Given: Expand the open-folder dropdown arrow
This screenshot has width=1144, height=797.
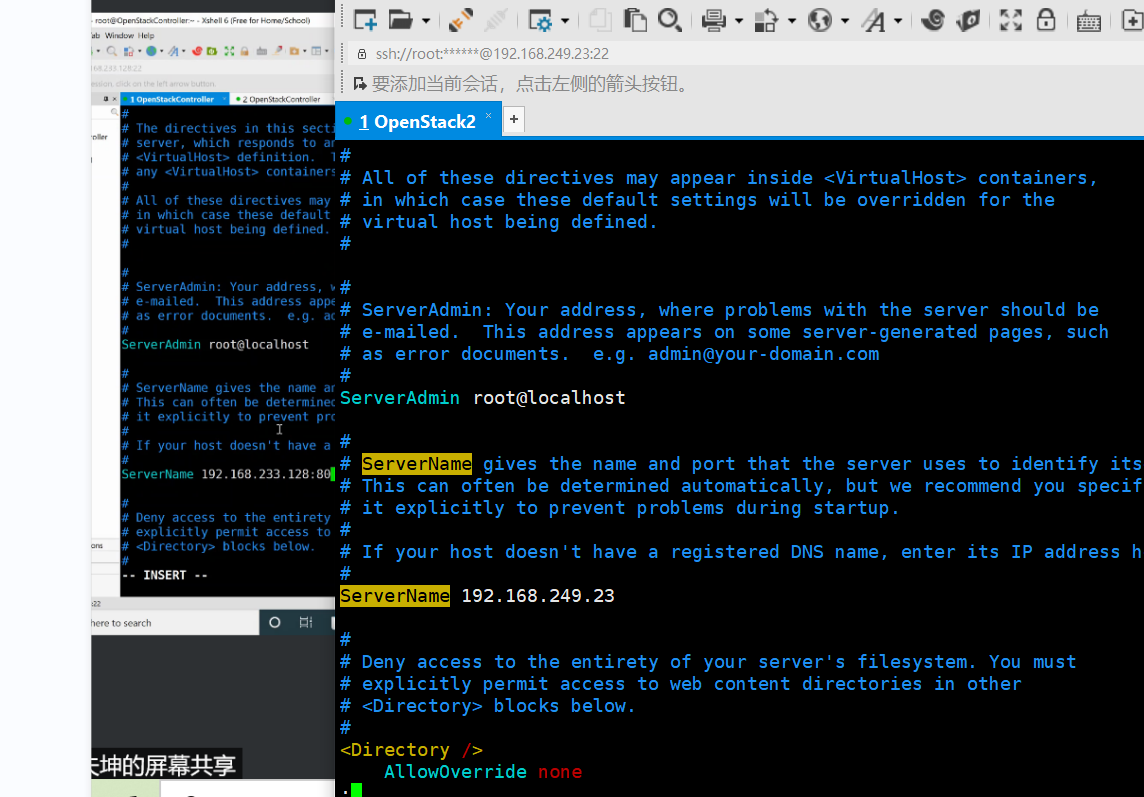Looking at the screenshot, I should pyautogui.click(x=426, y=21).
